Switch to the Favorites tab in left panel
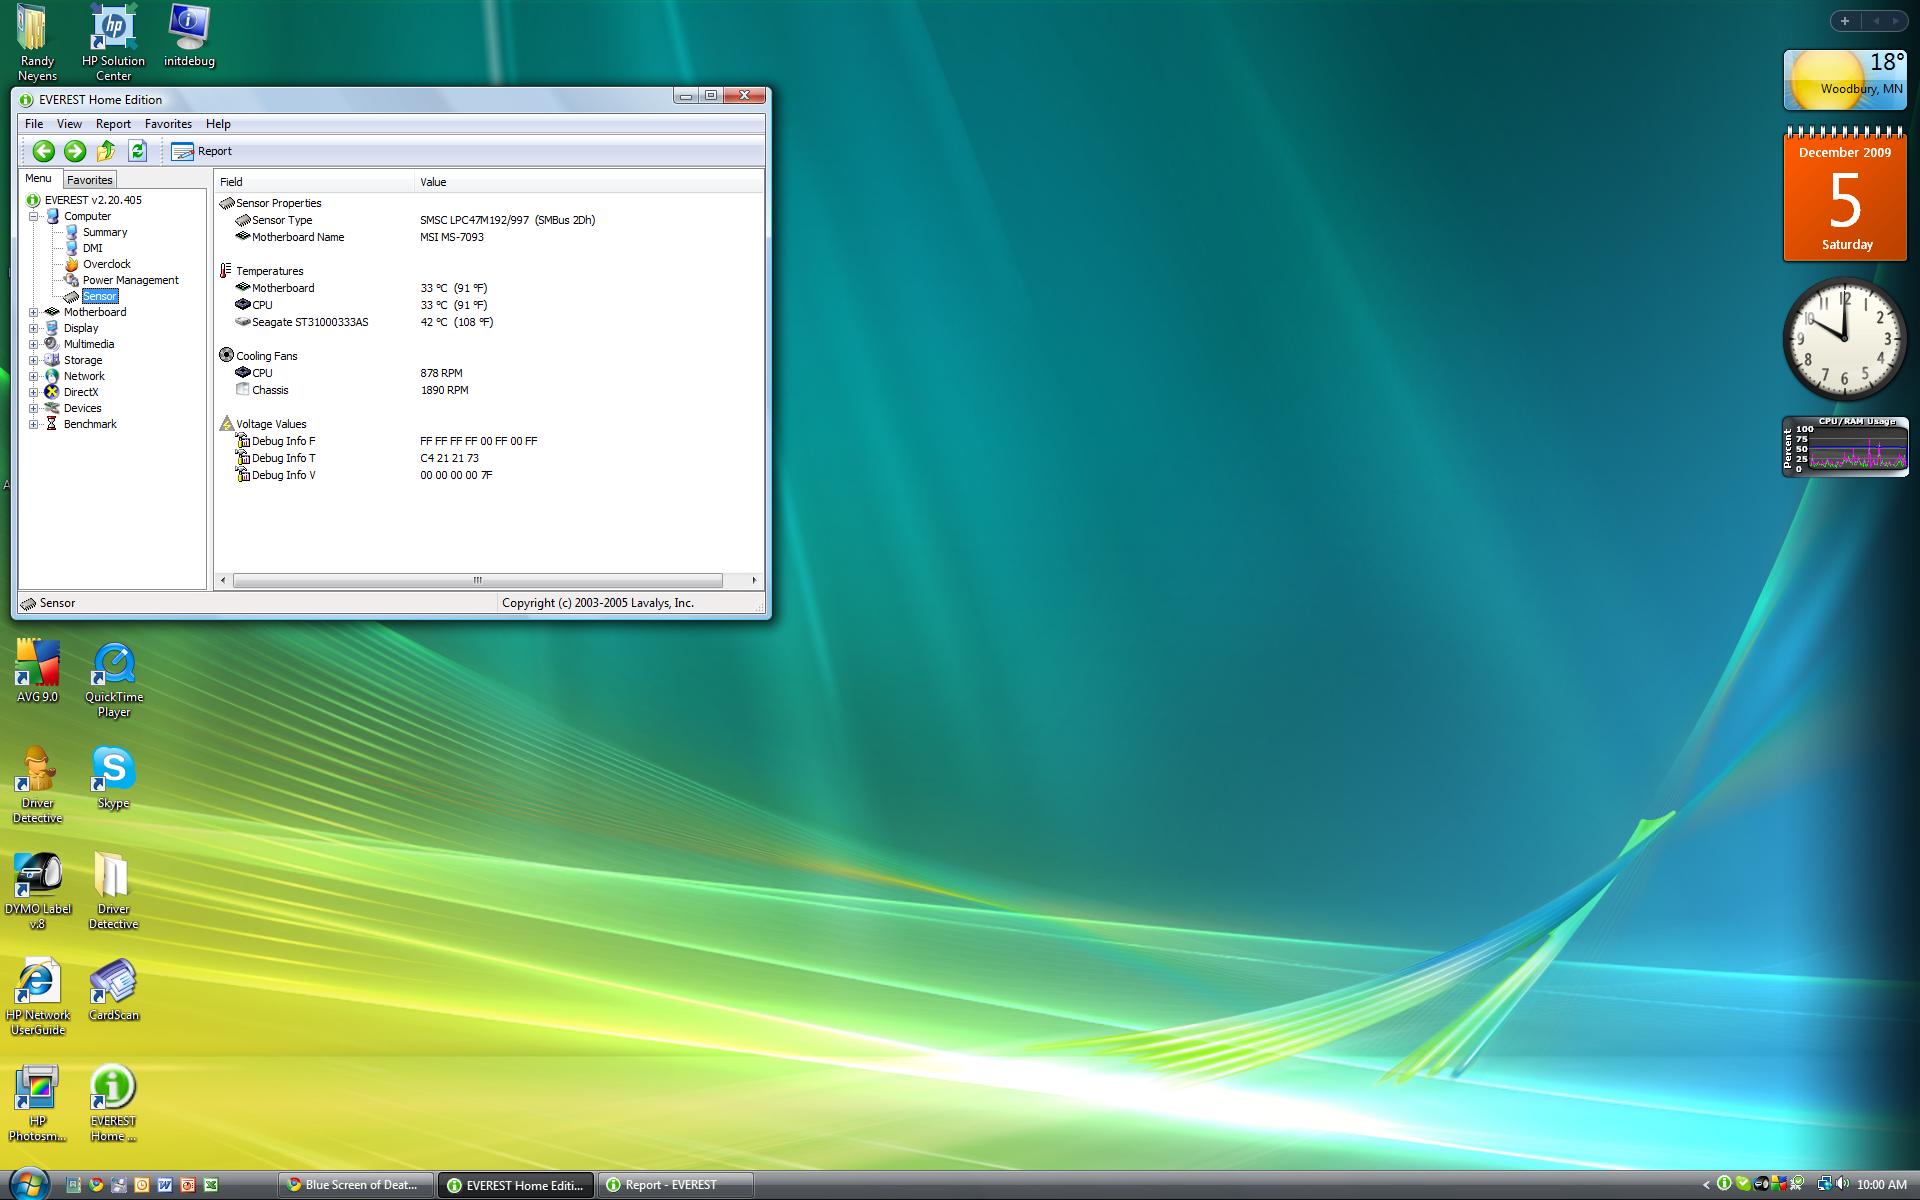The image size is (1920, 1200). 90,180
